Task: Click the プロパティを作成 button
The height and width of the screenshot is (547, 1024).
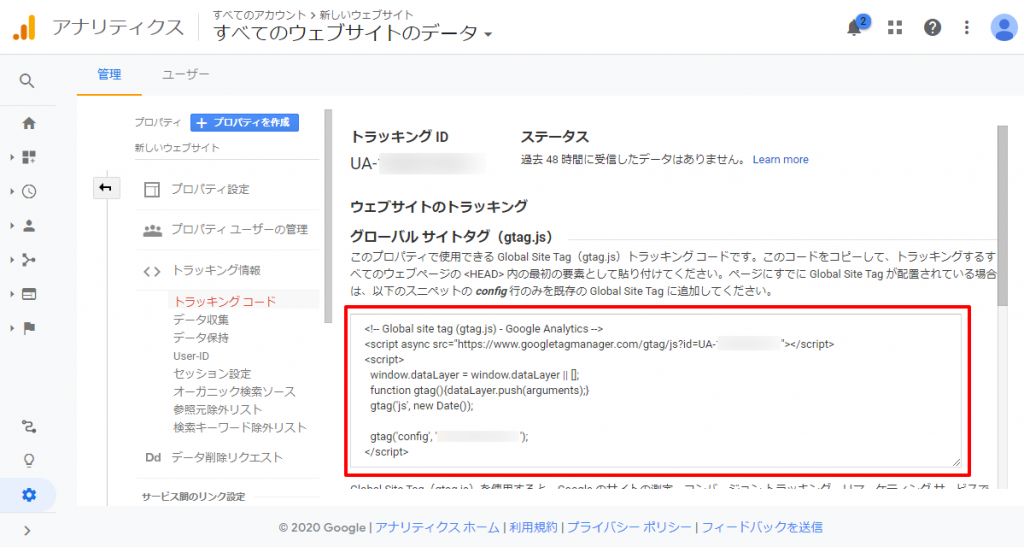Action: [x=244, y=122]
